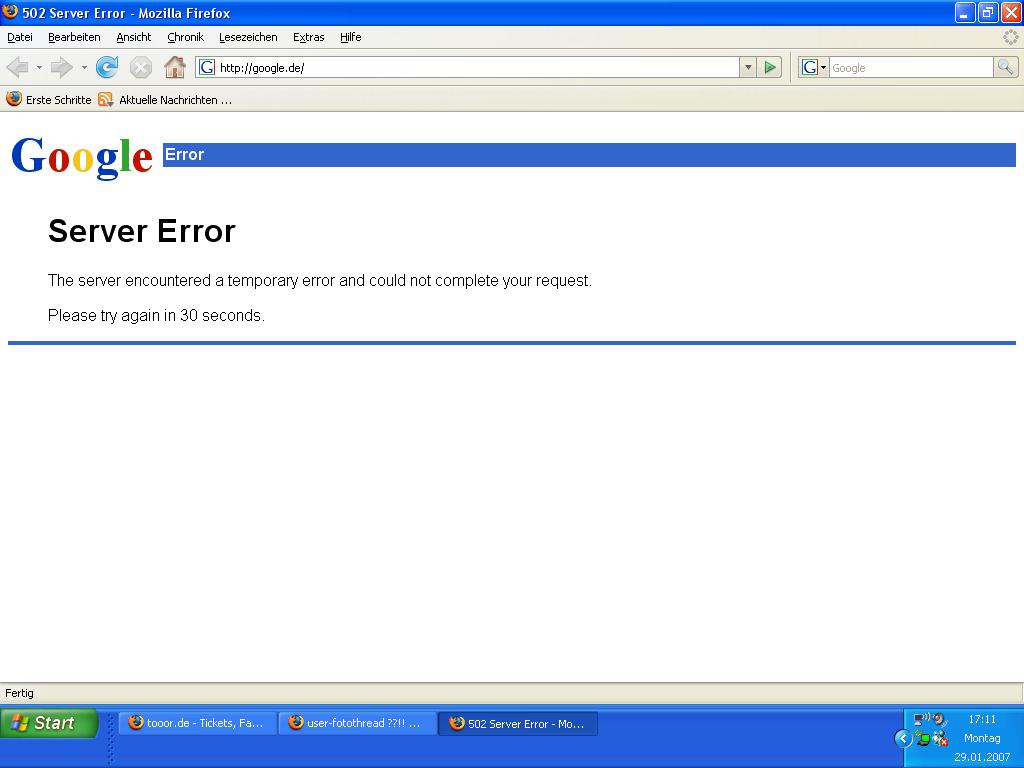1024x768 pixels.
Task: Expand the address bar URL dropdown
Action: coord(748,67)
